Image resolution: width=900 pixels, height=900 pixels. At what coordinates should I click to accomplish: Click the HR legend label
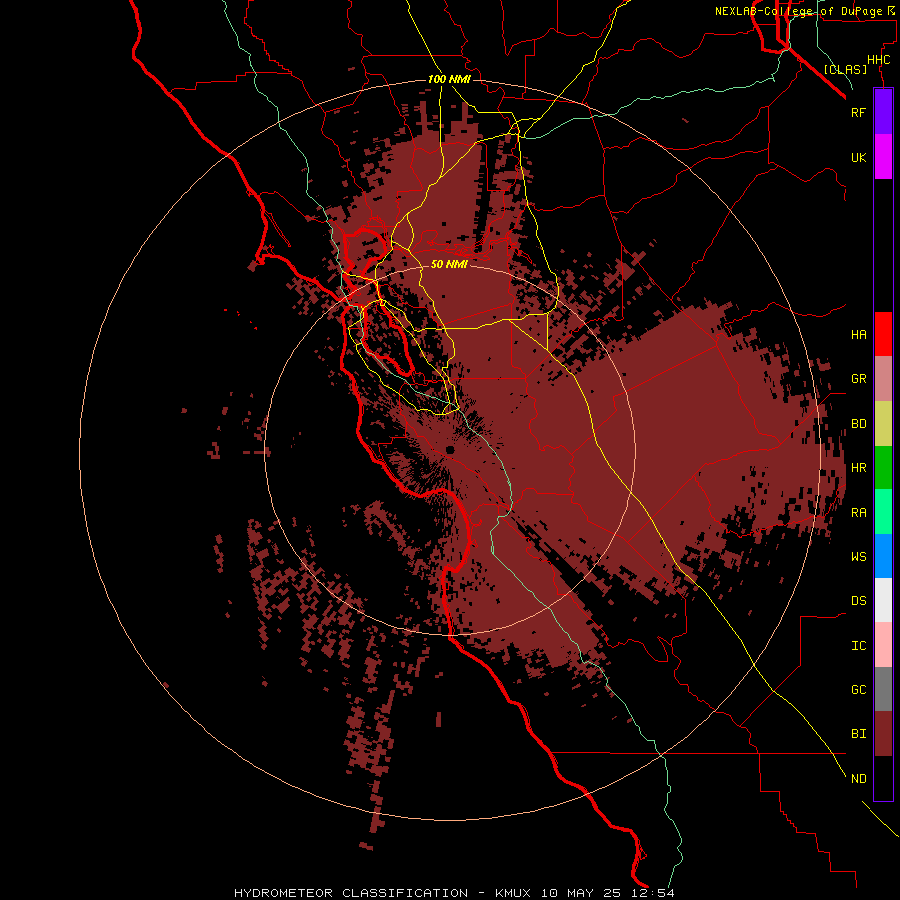coord(858,468)
